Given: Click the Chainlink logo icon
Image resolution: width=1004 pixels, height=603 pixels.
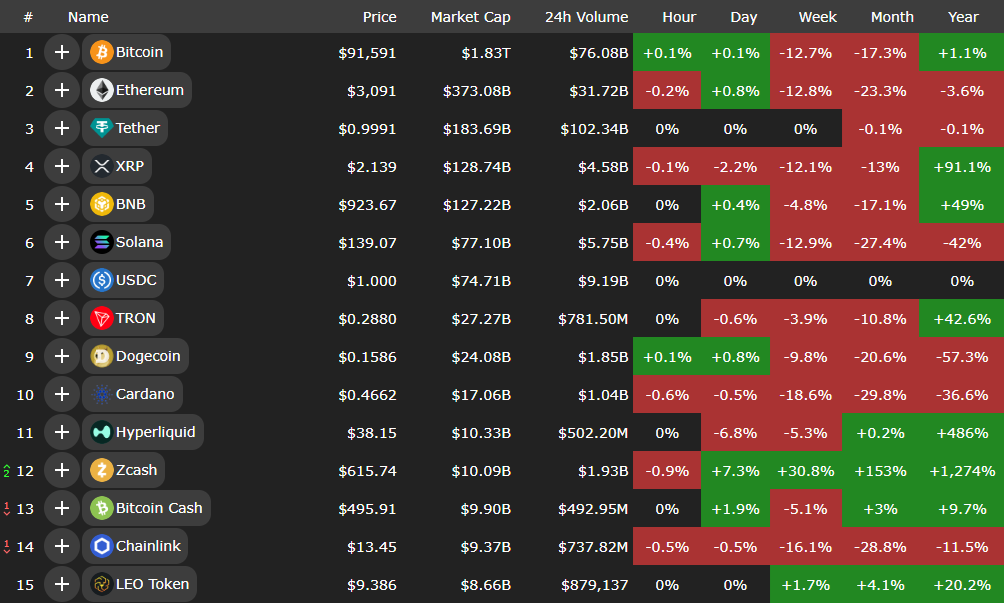Looking at the screenshot, I should (x=101, y=546).
